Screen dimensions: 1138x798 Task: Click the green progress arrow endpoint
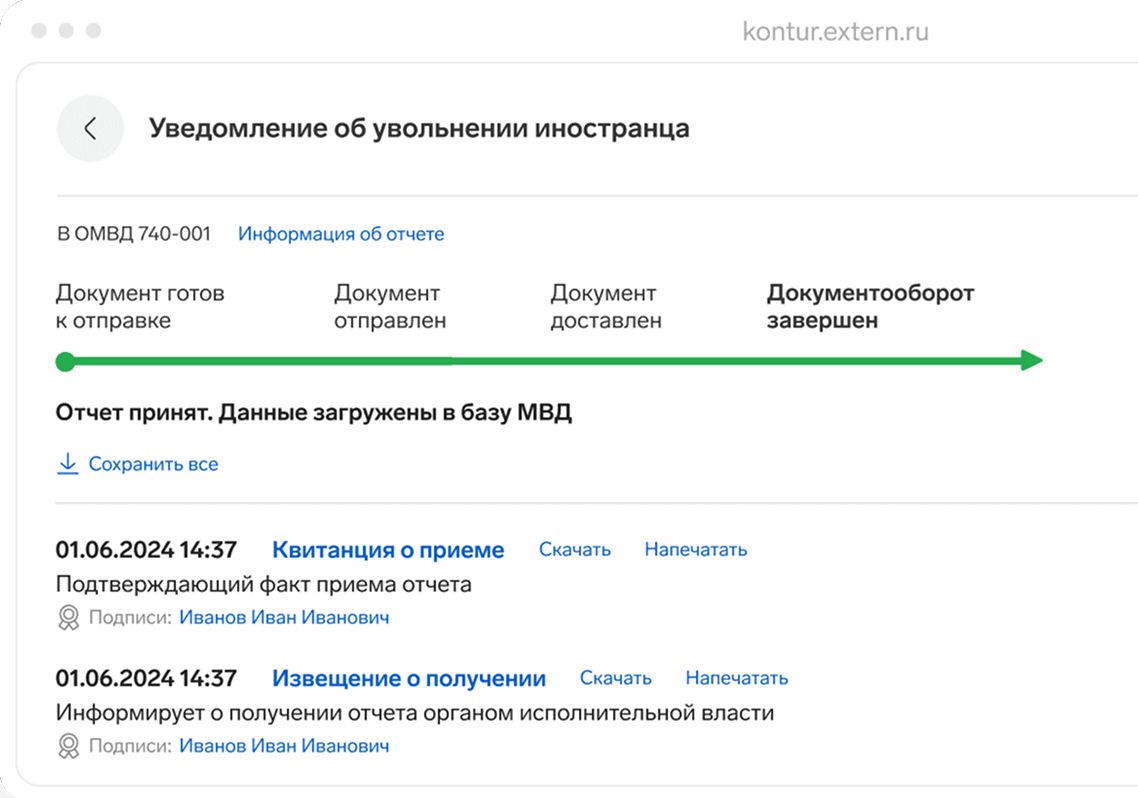[1030, 361]
